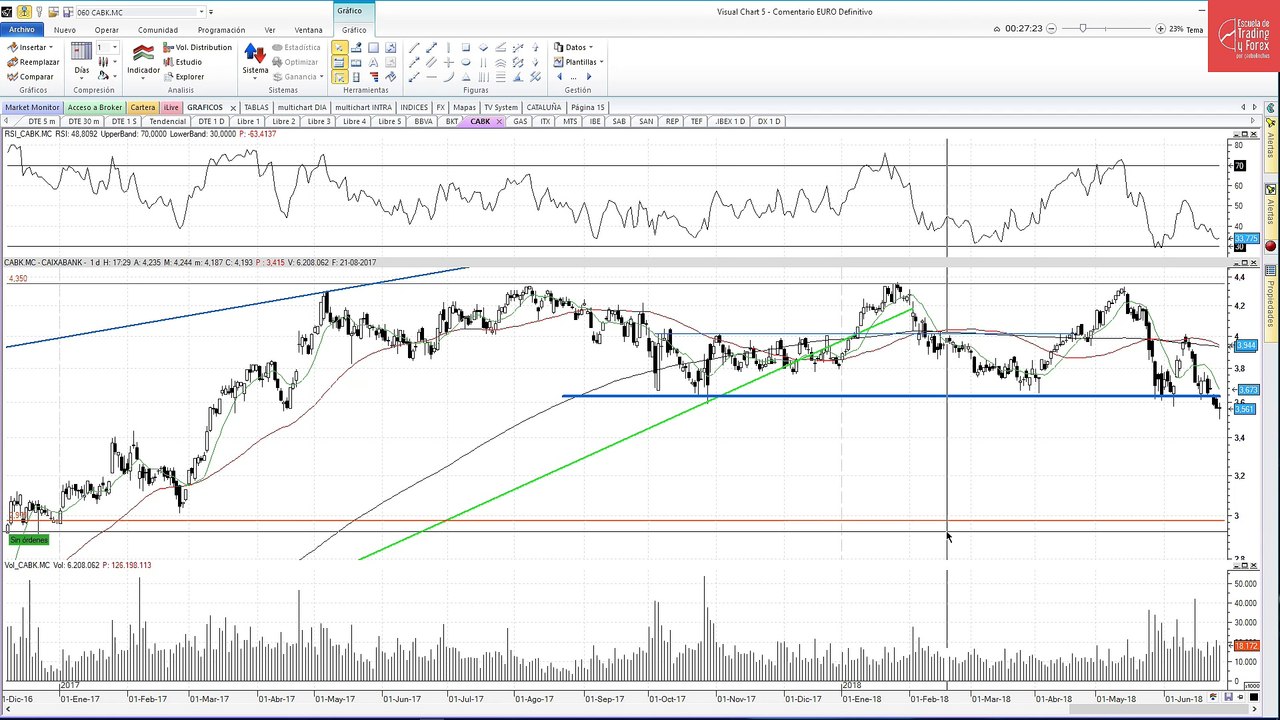Select the Días compression icon
Viewport: 1280px width, 720px height.
point(82,51)
